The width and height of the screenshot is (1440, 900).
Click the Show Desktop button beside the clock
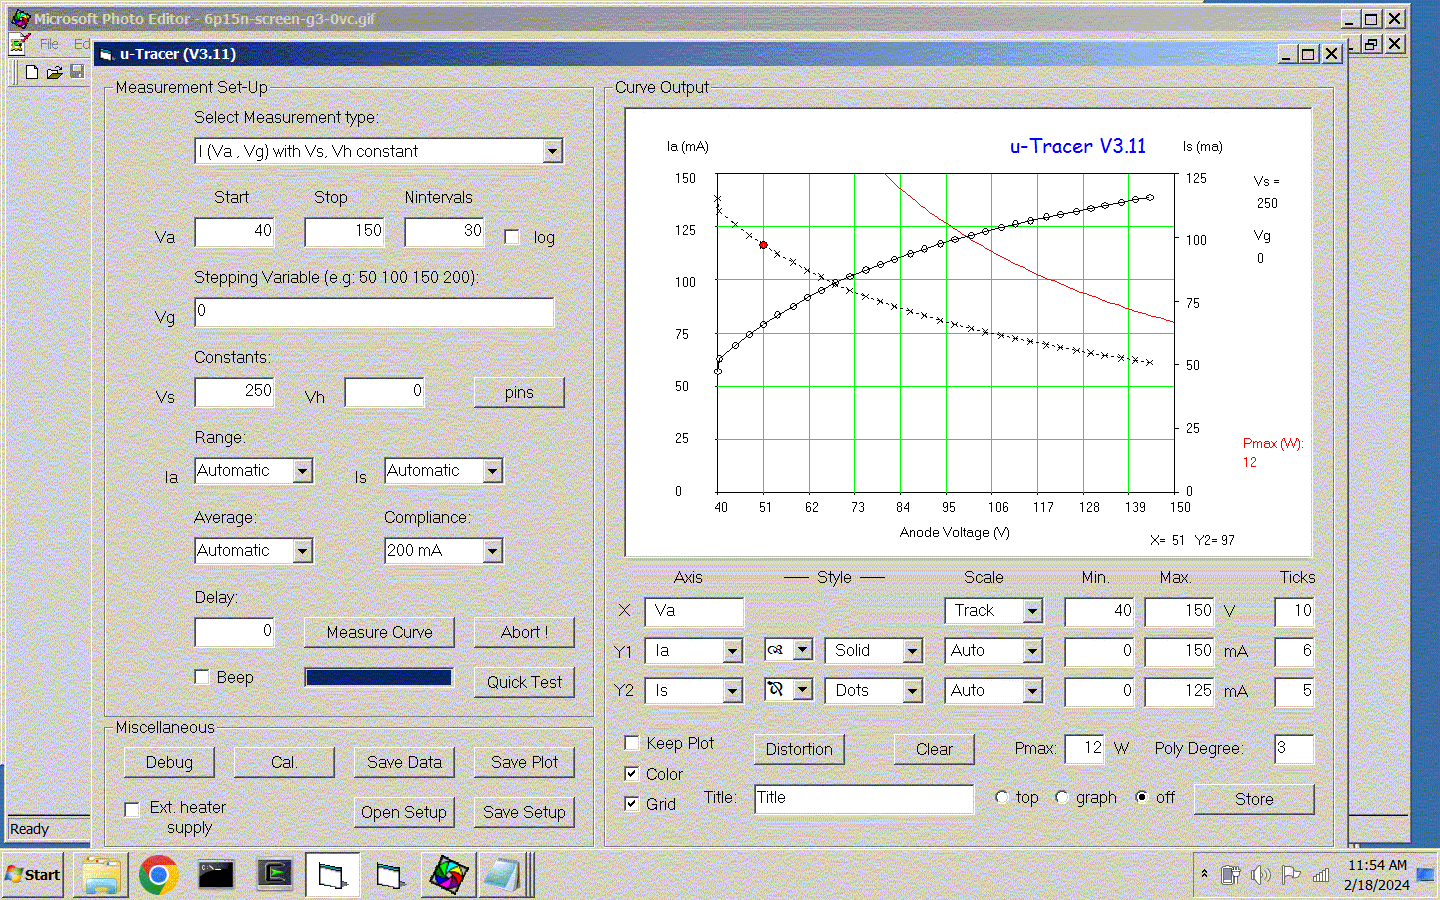1426,875
